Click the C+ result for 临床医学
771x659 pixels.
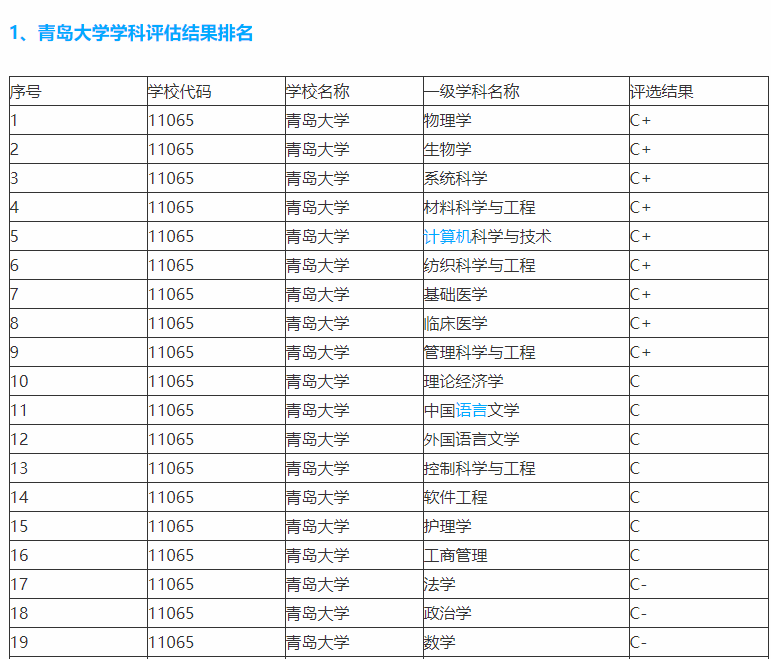tap(699, 324)
